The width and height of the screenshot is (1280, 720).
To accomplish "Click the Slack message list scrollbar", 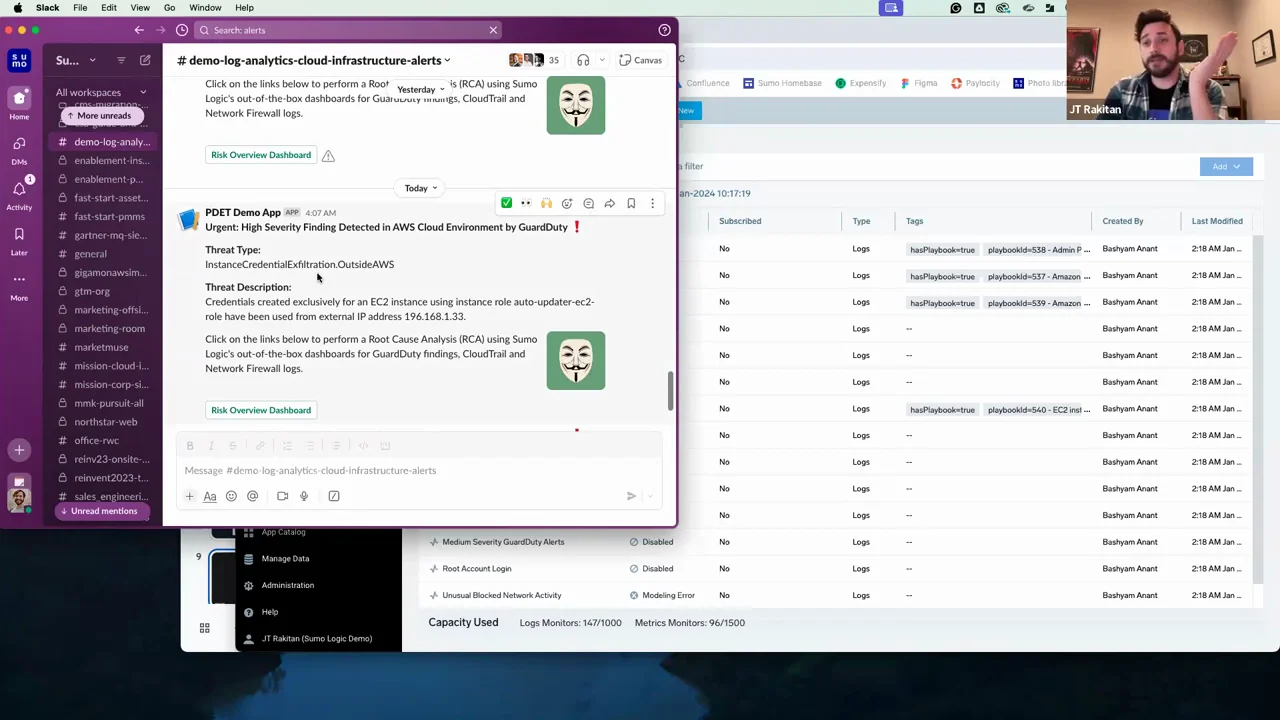I will tap(670, 391).
